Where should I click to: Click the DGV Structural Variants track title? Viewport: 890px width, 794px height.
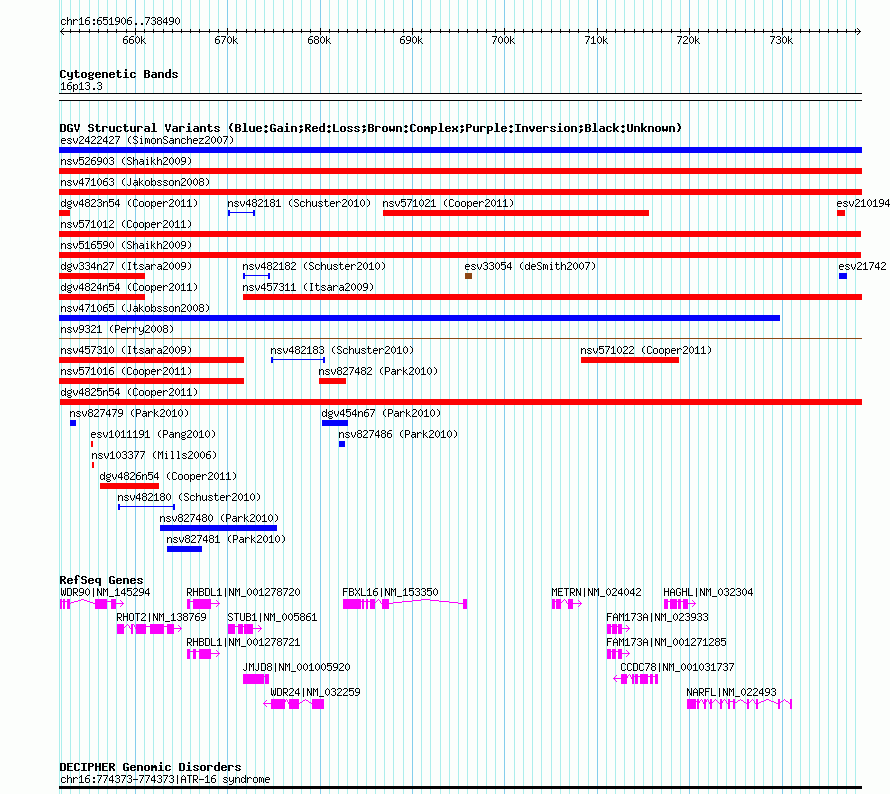pos(371,128)
